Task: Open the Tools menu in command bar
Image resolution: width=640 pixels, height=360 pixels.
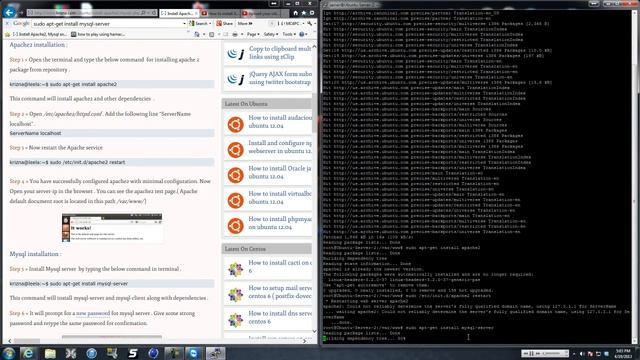Action: (x=289, y=35)
